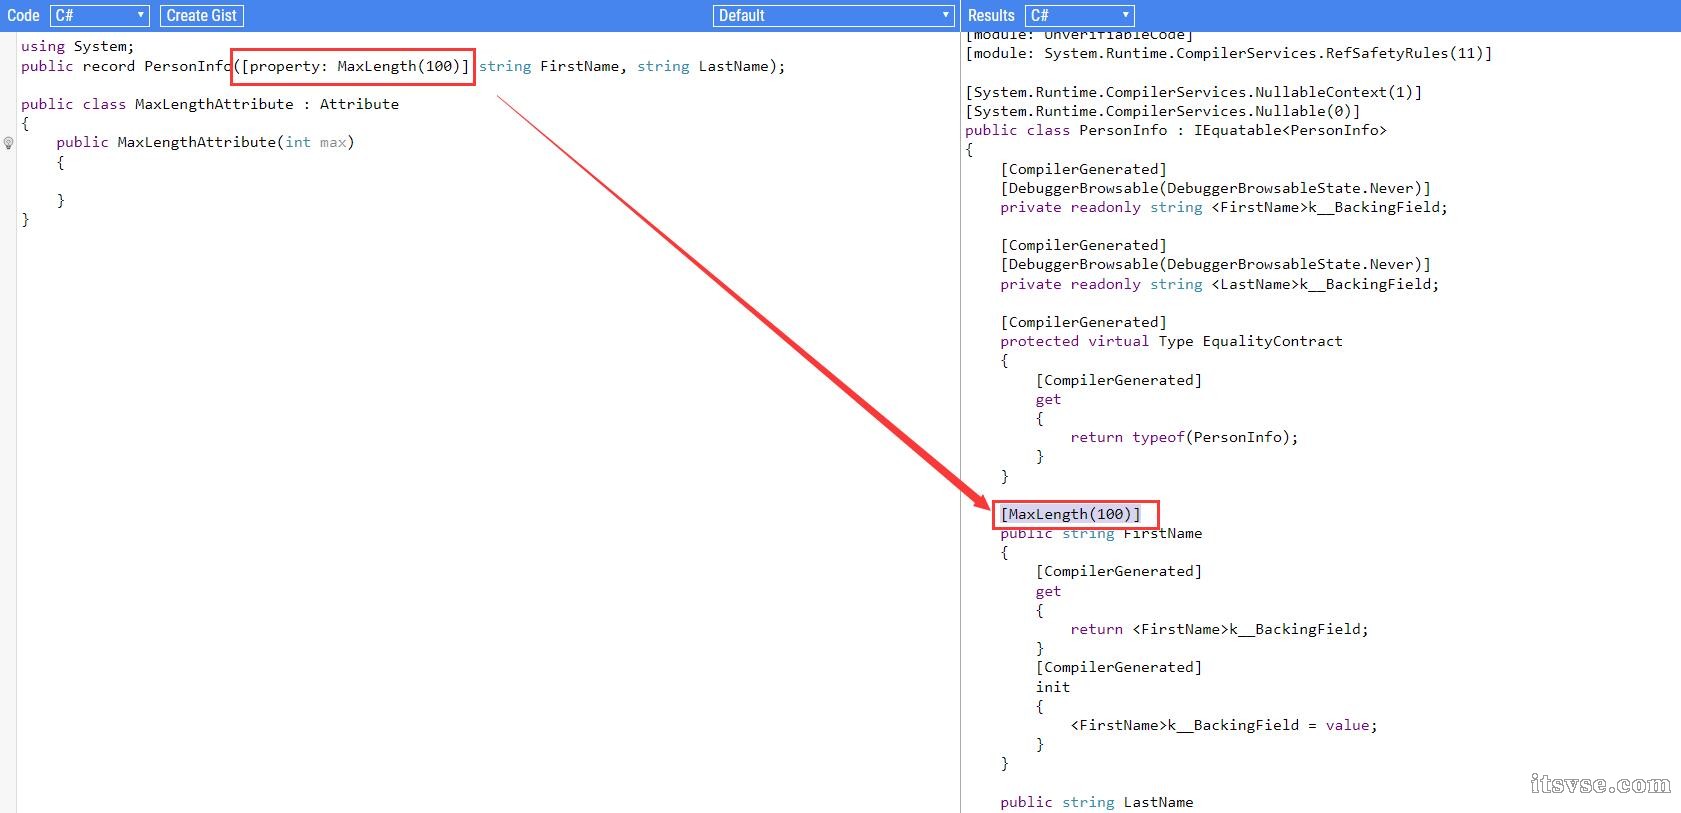The width and height of the screenshot is (1681, 813).
Task: Click 'string FirstName' parameter in code editor
Action: click(549, 66)
